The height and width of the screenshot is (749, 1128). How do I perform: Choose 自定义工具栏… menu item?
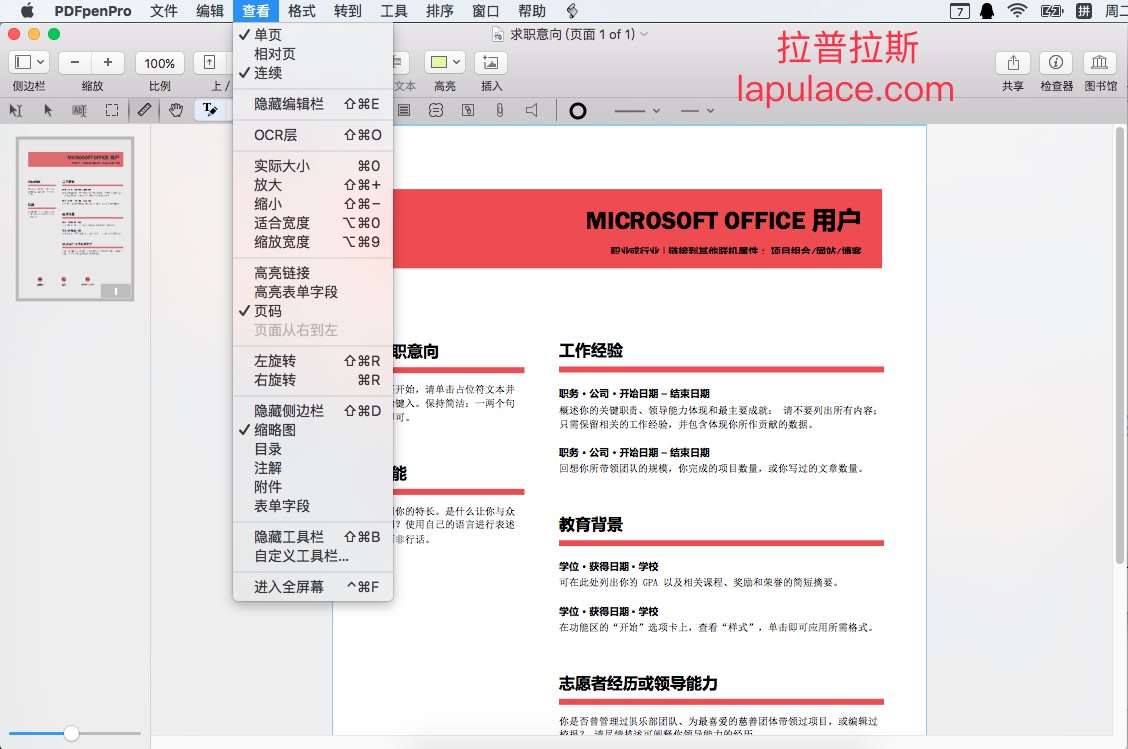[313, 556]
